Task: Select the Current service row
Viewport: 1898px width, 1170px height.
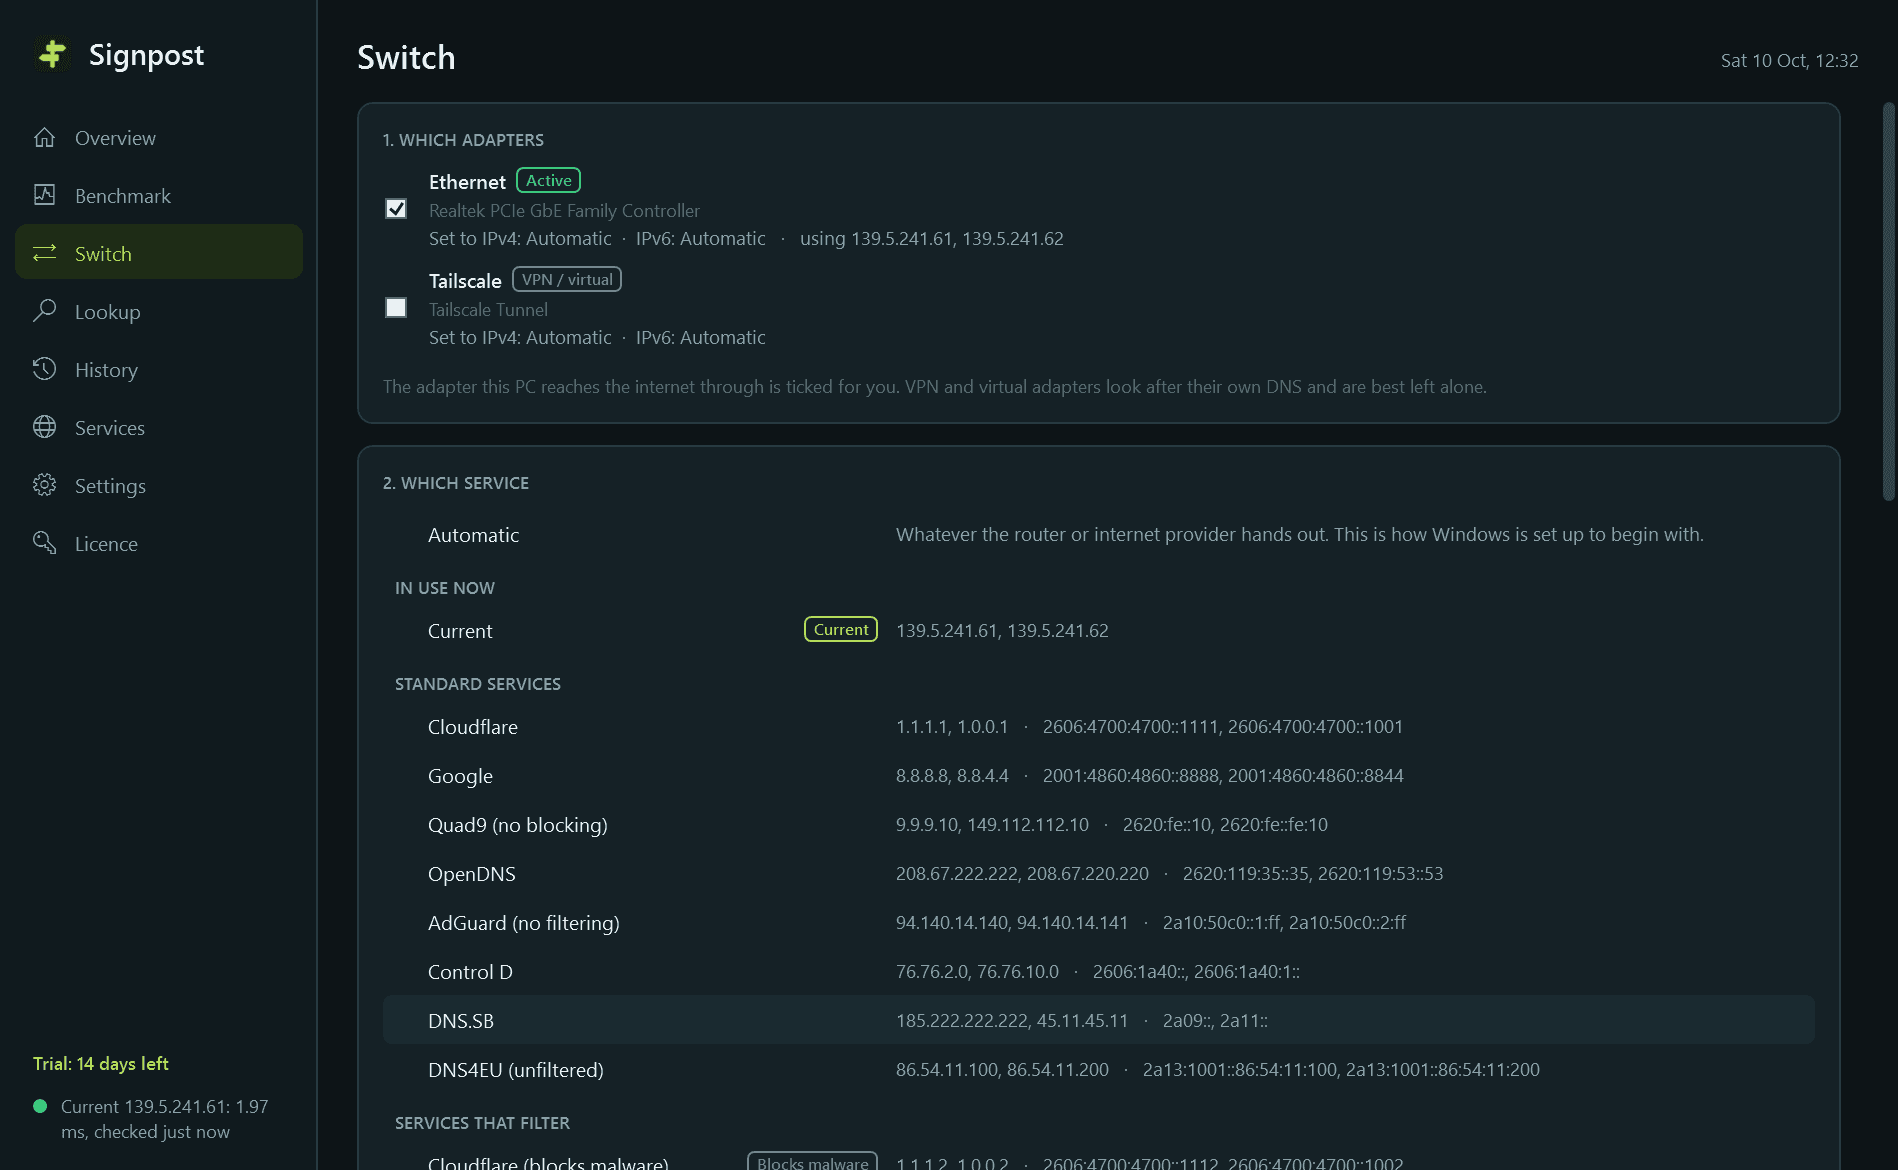Action: (1098, 631)
